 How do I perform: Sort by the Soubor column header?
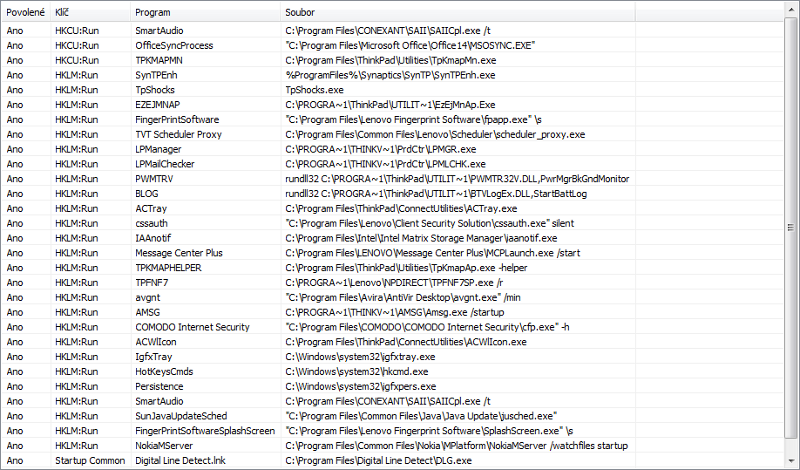click(x=458, y=12)
